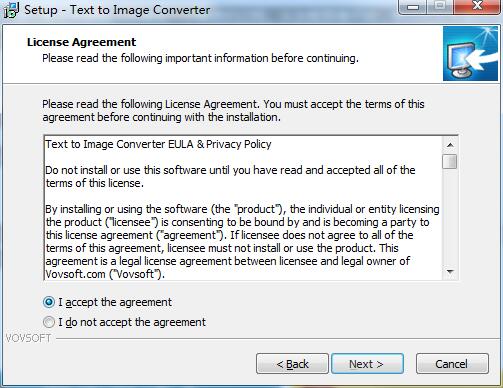This screenshot has height=388, width=503.
Task: Click the 'Vovsoft.com' text in the license
Action: (75, 274)
